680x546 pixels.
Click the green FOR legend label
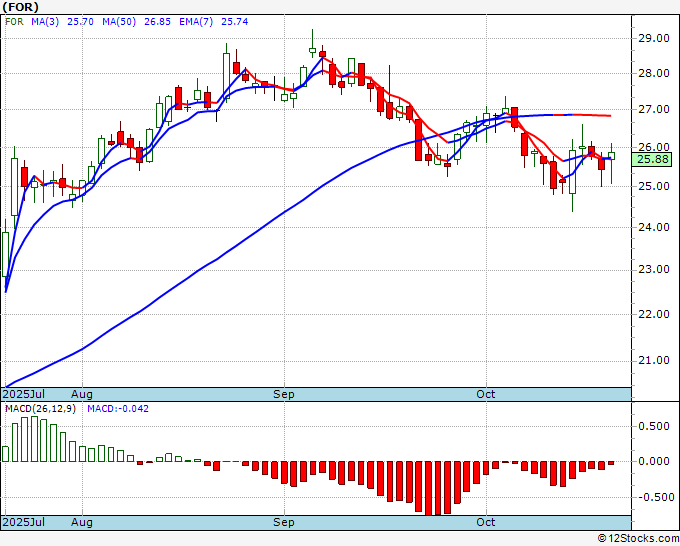tap(14, 21)
